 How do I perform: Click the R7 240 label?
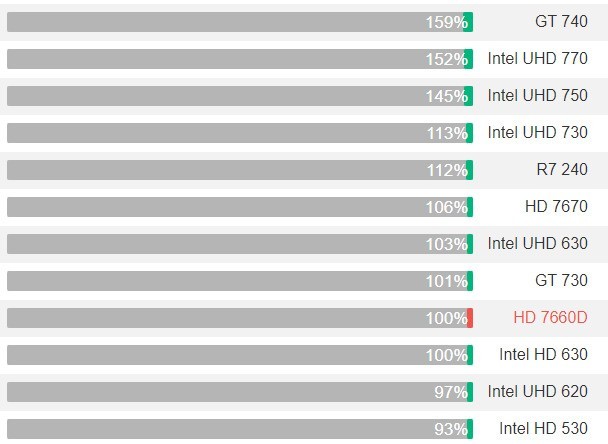coord(562,169)
